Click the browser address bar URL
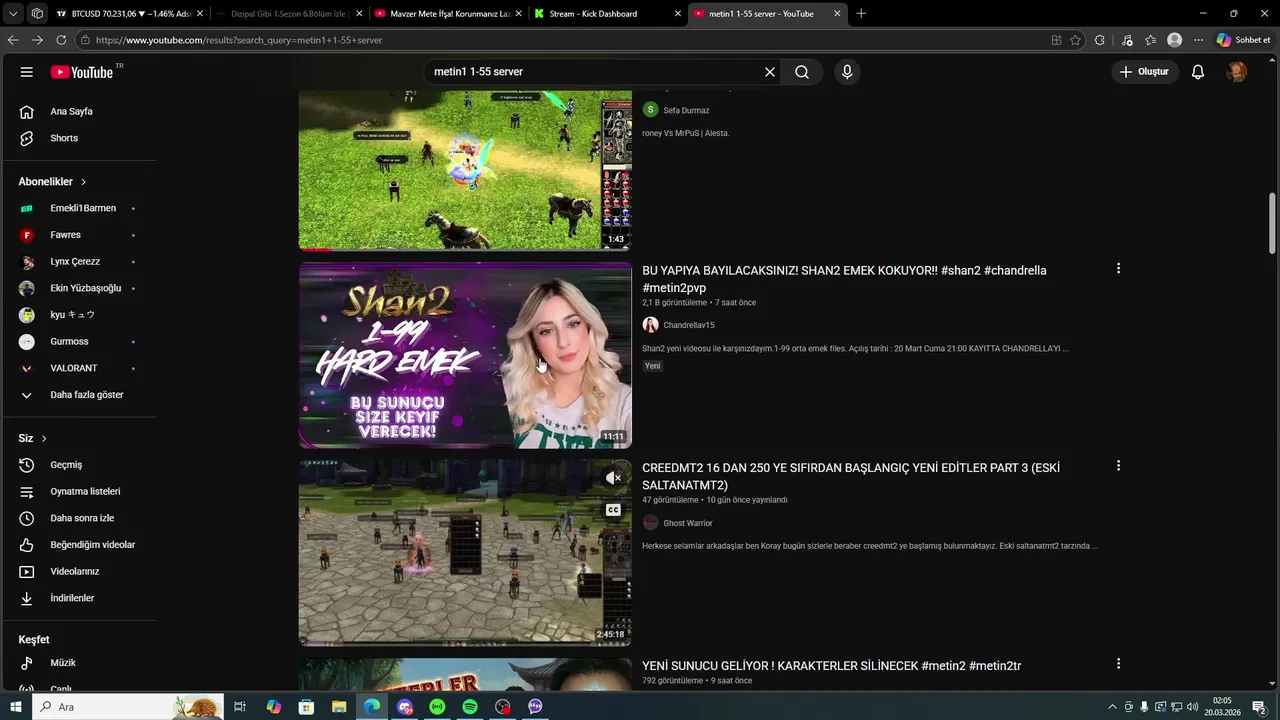 pos(240,40)
